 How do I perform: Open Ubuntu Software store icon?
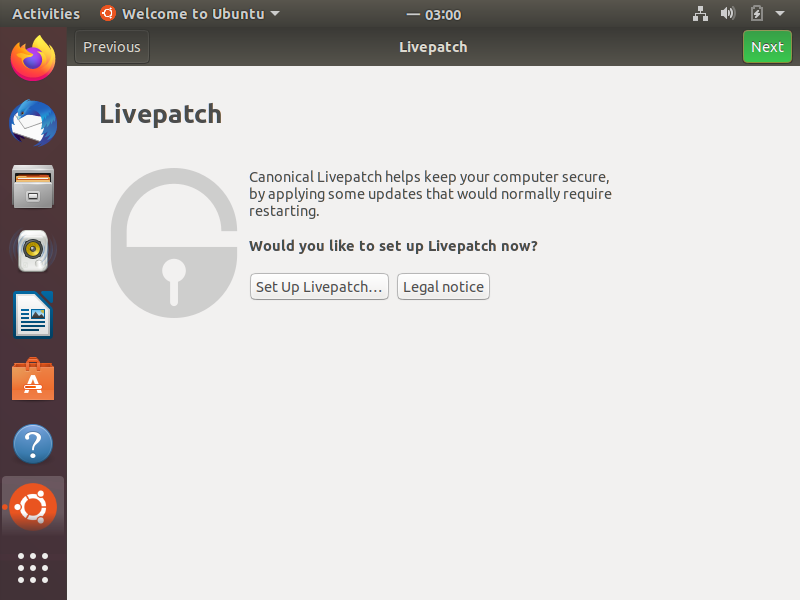(33, 379)
